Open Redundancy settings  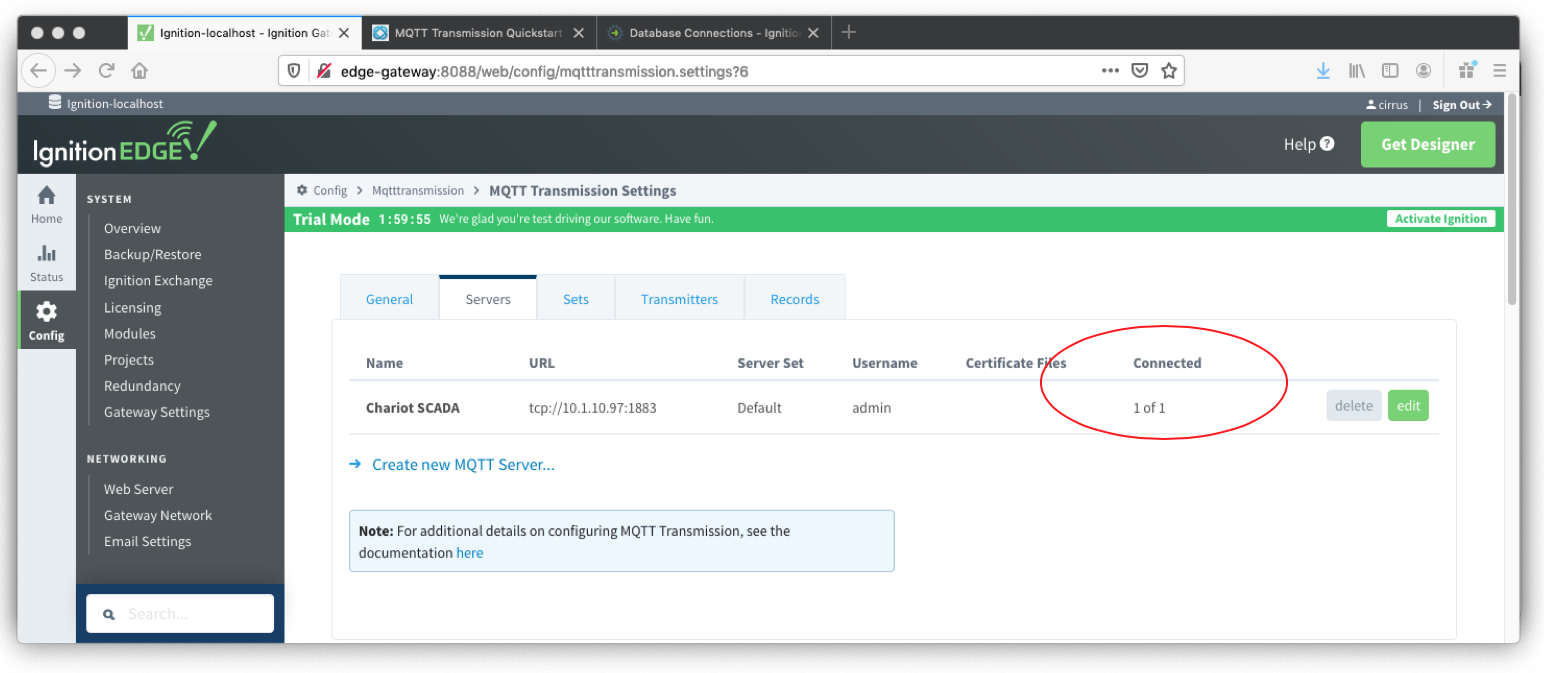pyautogui.click(x=142, y=386)
